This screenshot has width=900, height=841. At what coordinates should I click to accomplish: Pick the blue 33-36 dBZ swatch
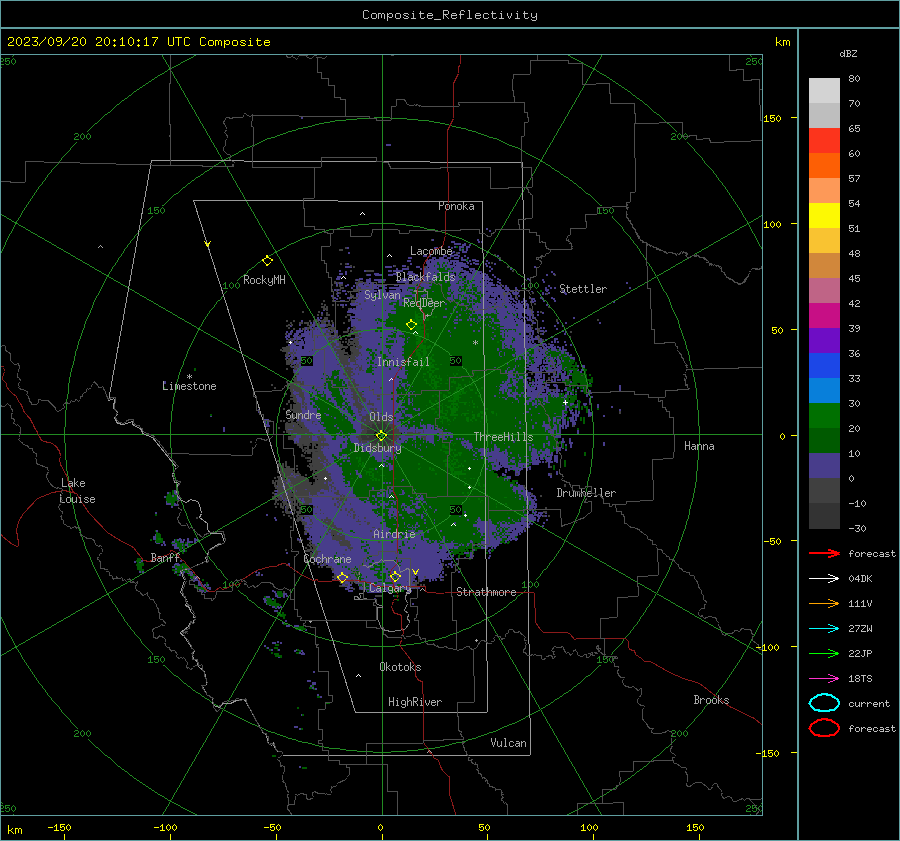(824, 365)
